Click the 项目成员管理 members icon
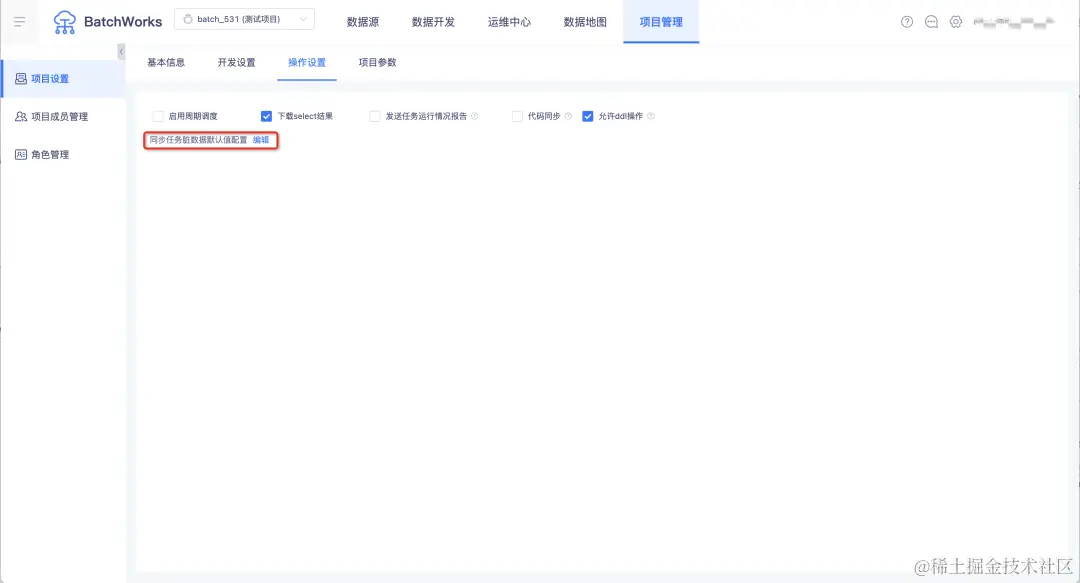 point(21,116)
